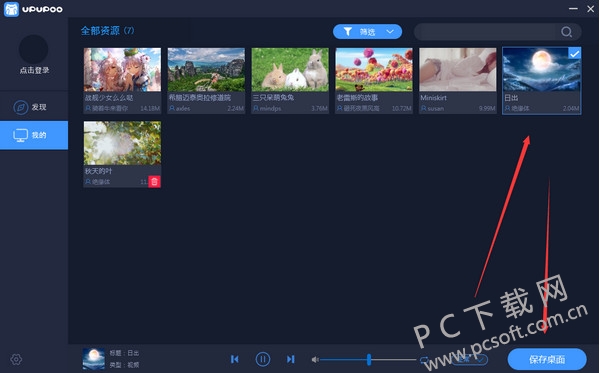This screenshot has width=600, height=373.
Task: Click the upupoo logo icon
Action: [11, 9]
